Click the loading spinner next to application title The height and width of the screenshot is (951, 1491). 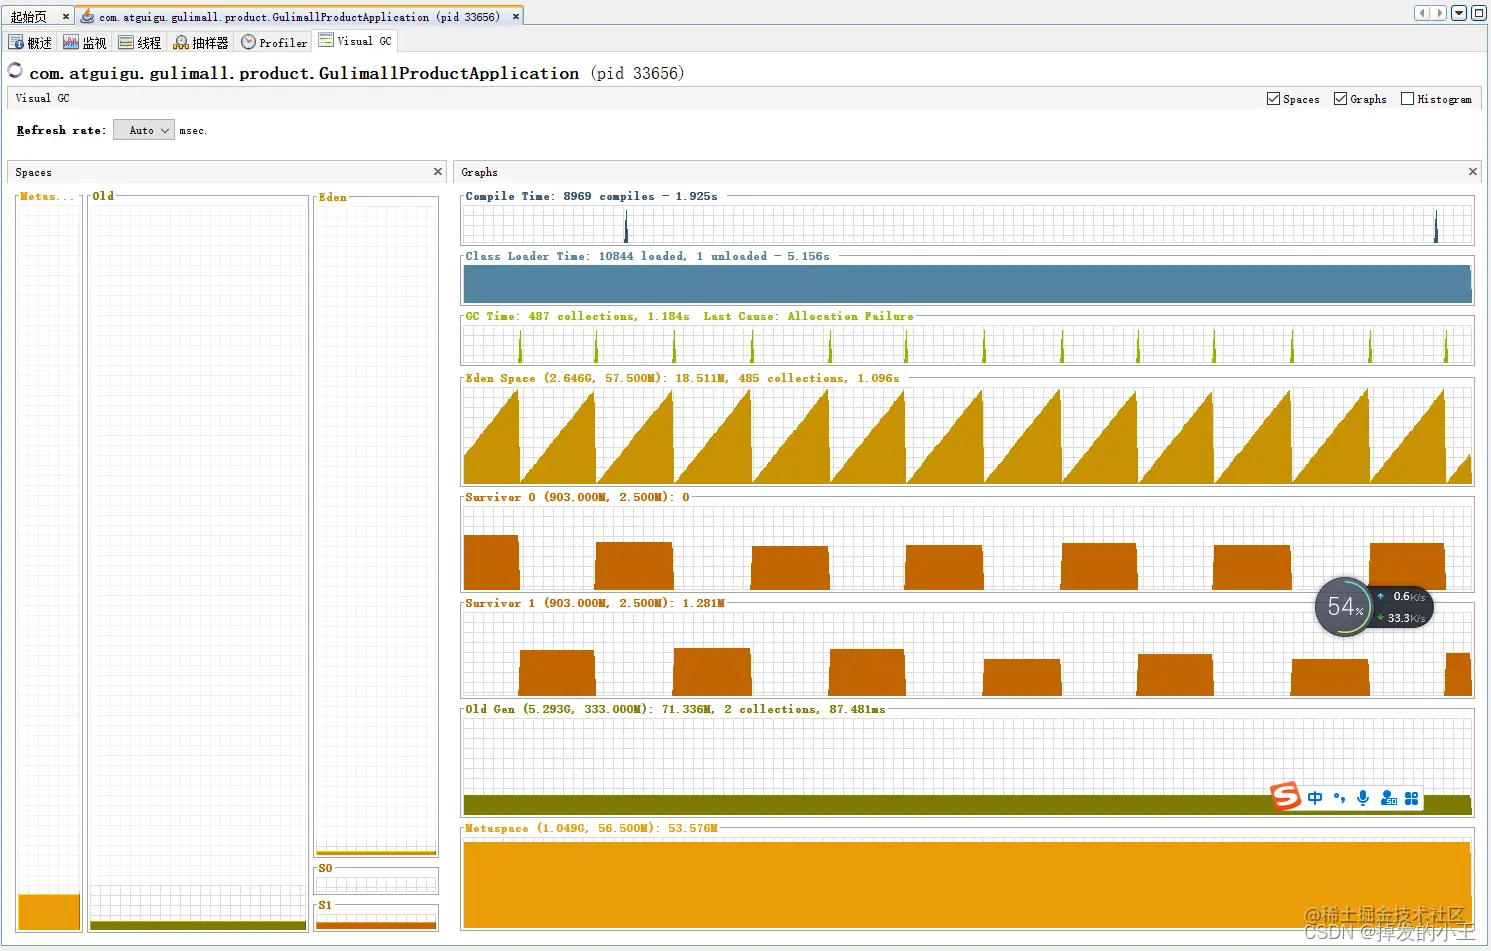pyautogui.click(x=15, y=70)
